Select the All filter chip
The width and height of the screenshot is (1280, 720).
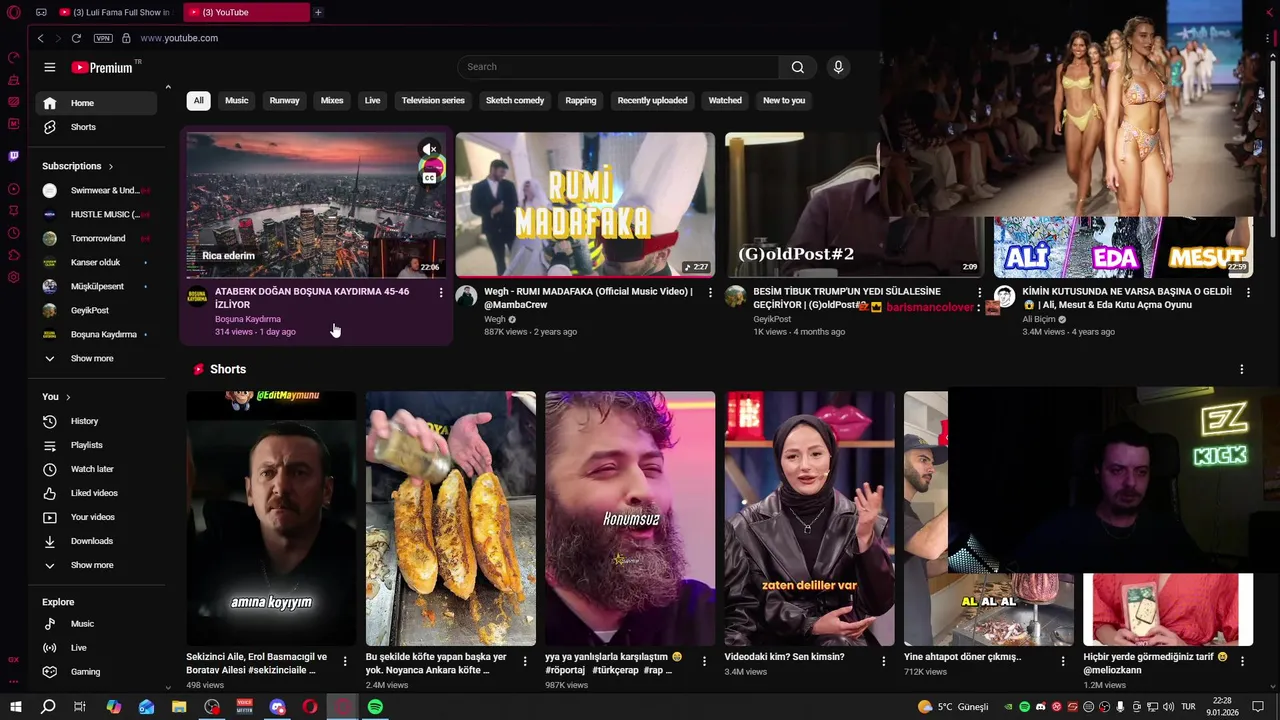(x=198, y=100)
